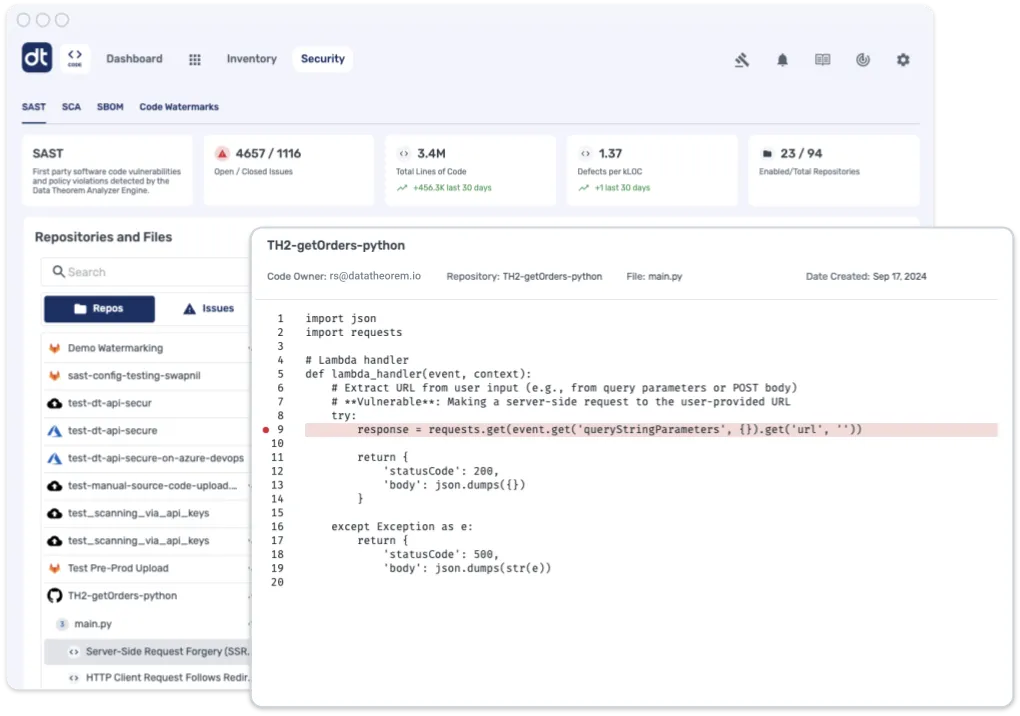Click Repository: TH2-getOrders-python label
This screenshot has width=1020, height=716.
click(524, 276)
